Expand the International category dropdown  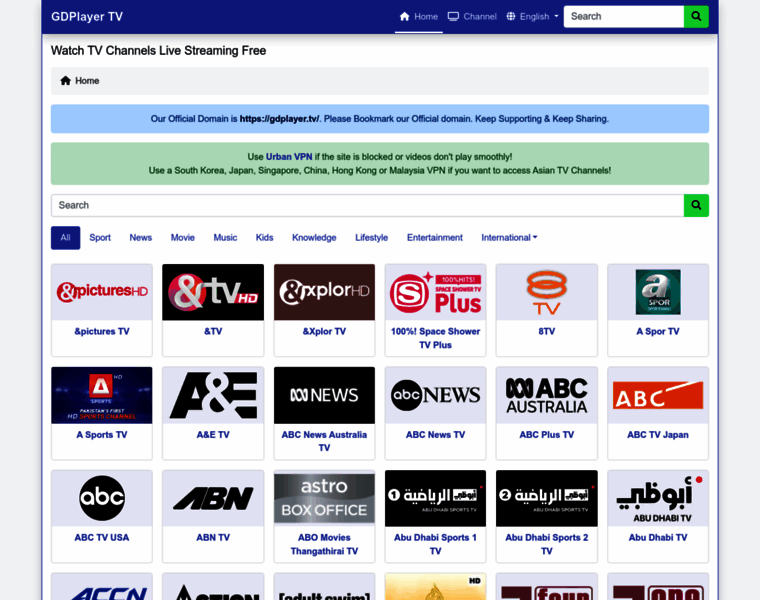[x=509, y=237]
